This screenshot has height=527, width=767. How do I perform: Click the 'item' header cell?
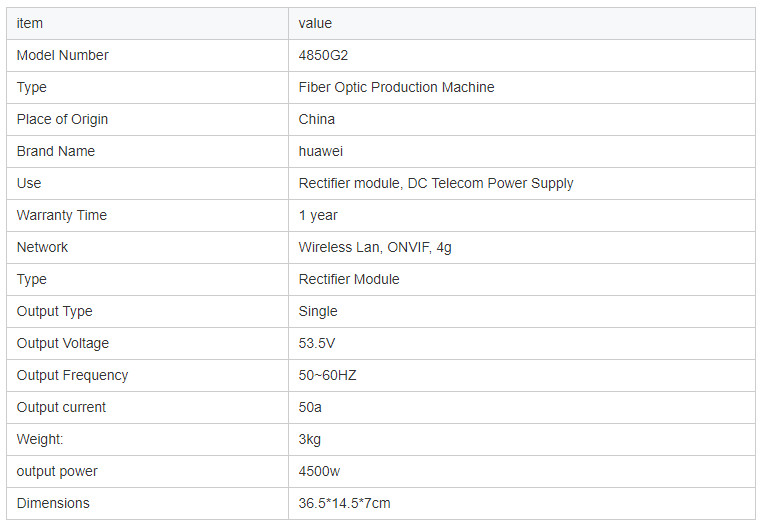pos(30,23)
